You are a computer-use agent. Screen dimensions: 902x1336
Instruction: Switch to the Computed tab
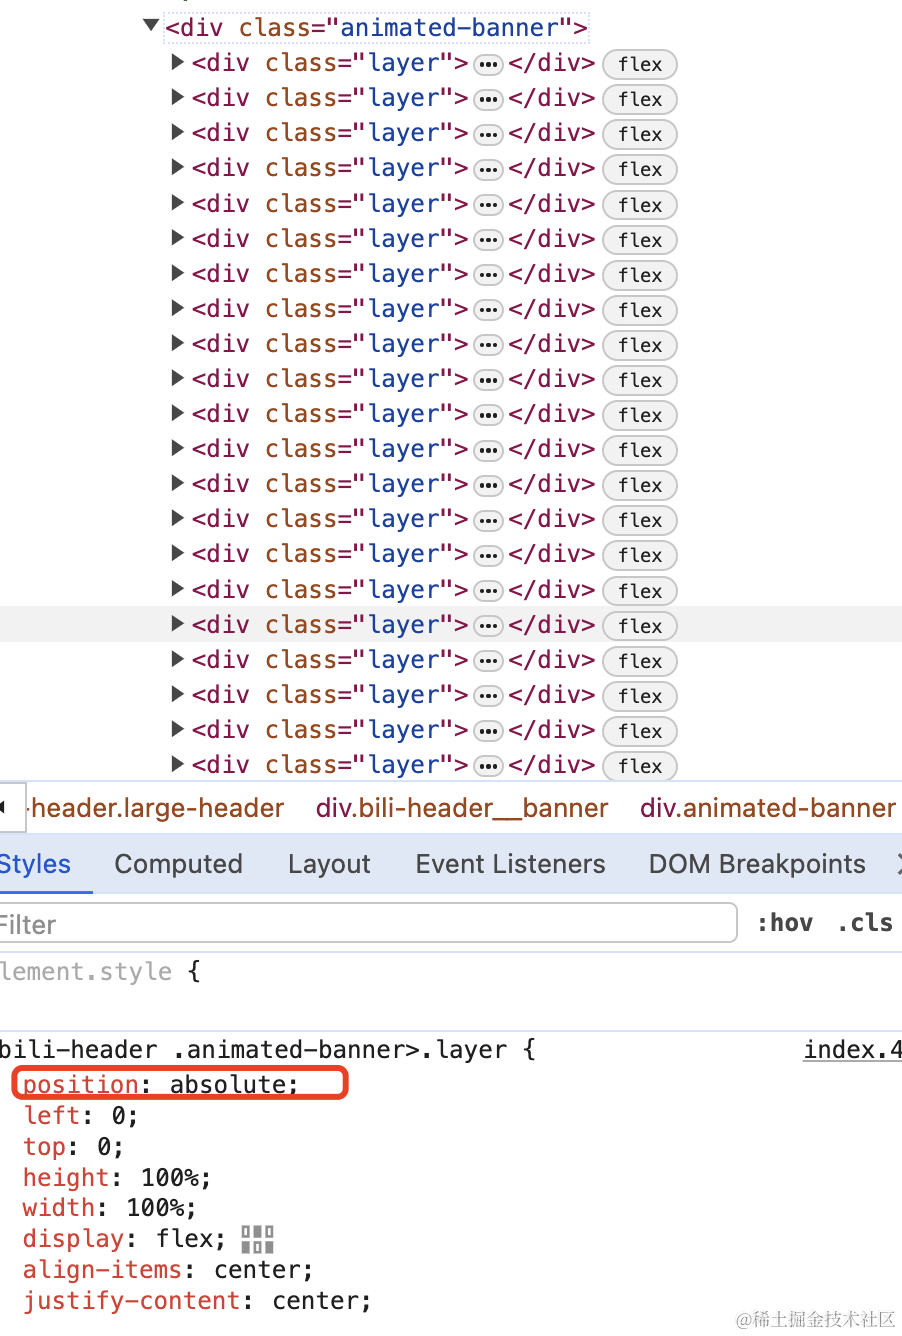tap(179, 864)
